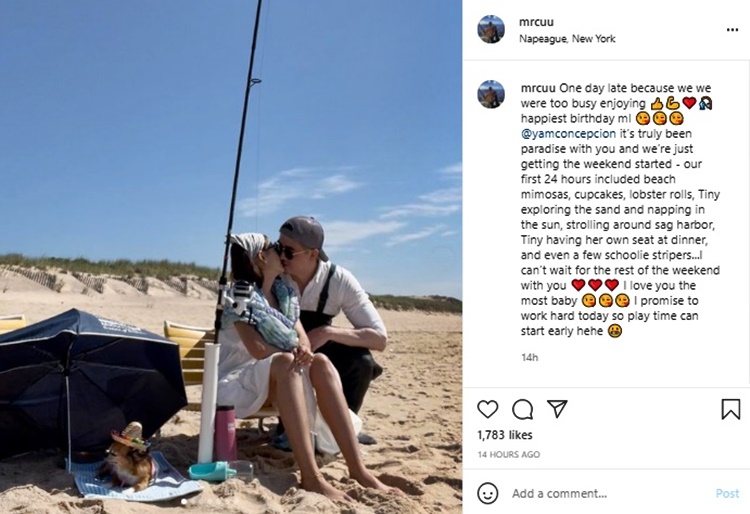Click the 14 HOURS AGO timestamp
The image size is (750, 514).
click(508, 454)
